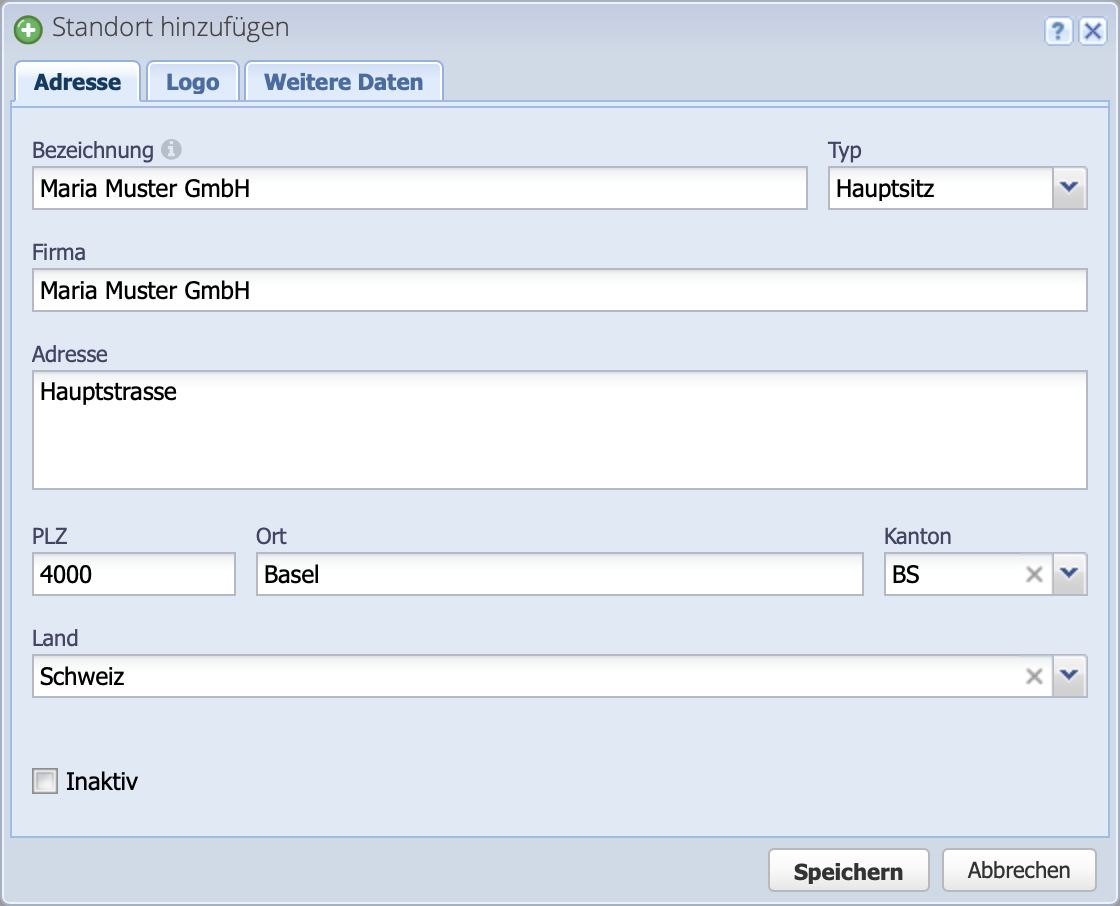Click the Abbrechen button
Viewport: 1120px width, 906px height.
pyautogui.click(x=1019, y=869)
